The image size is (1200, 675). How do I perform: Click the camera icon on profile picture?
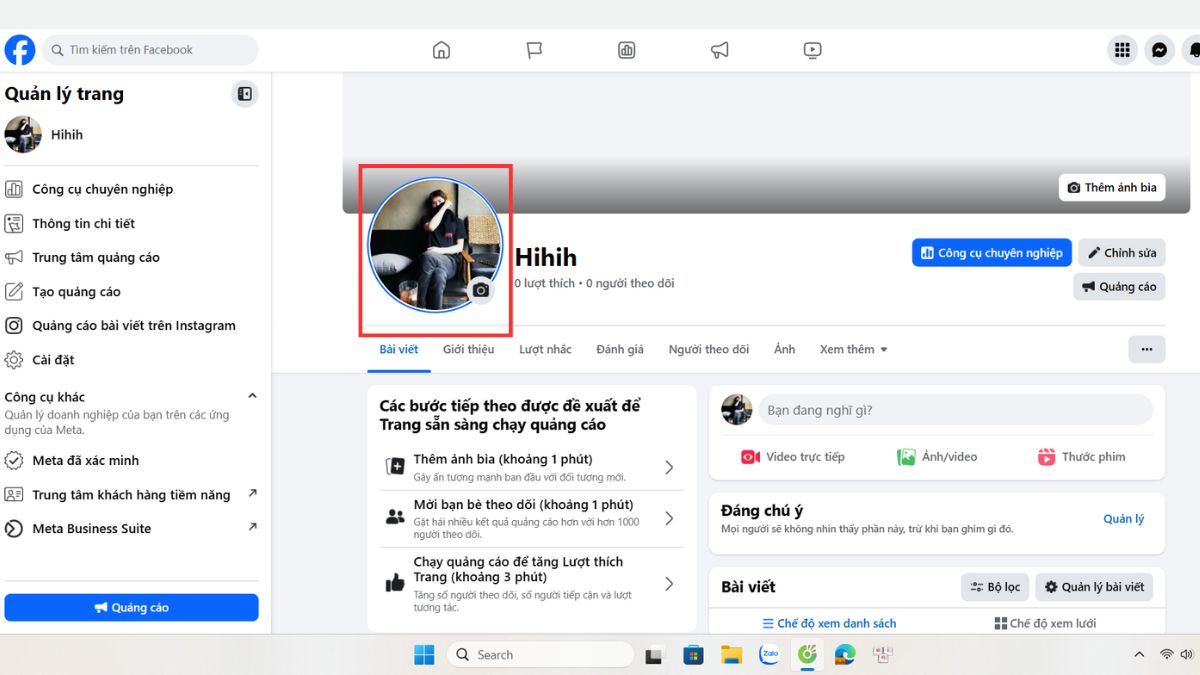(x=481, y=290)
